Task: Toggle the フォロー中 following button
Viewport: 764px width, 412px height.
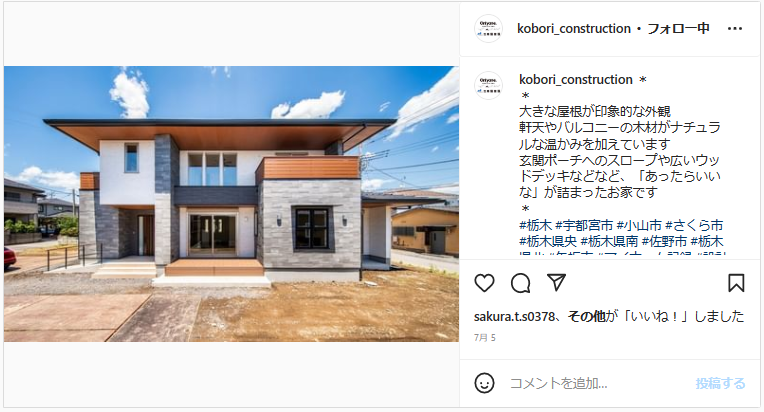Action: [x=678, y=29]
